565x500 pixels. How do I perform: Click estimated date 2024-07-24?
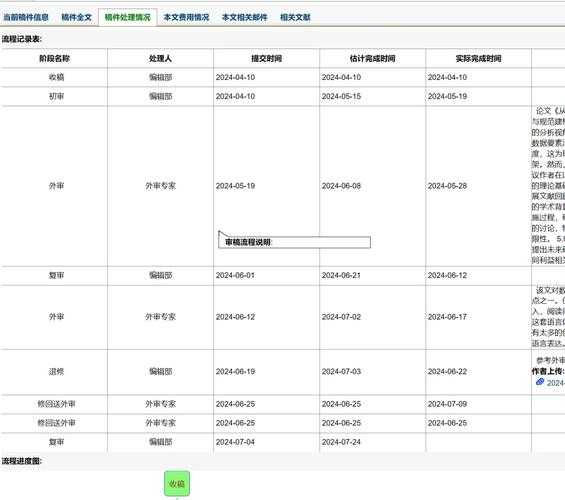341,442
